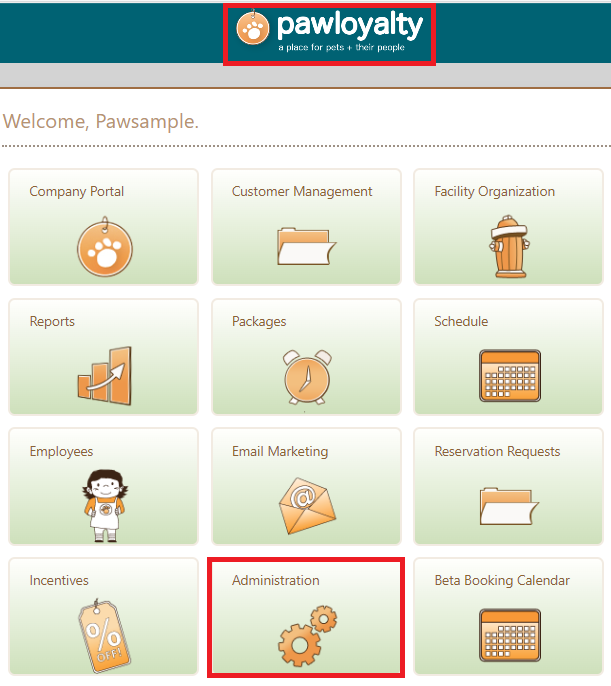Click the Reservation Requests folder icon
This screenshot has width=611, height=686.
pyautogui.click(x=509, y=506)
